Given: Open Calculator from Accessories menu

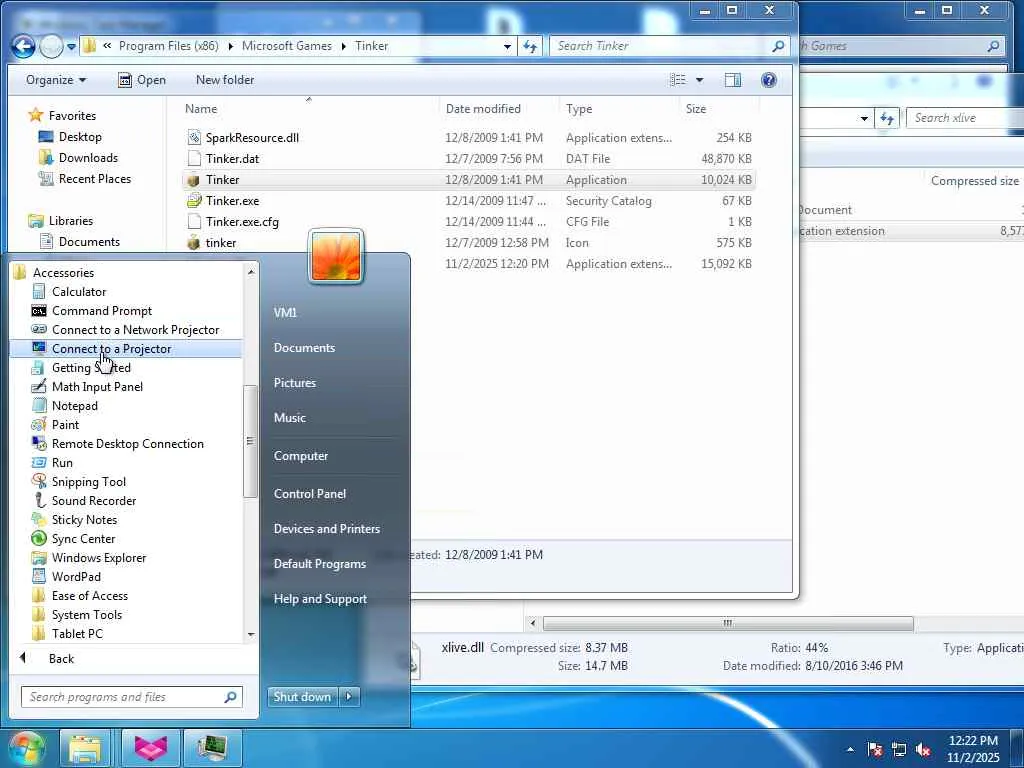Looking at the screenshot, I should [78, 292].
